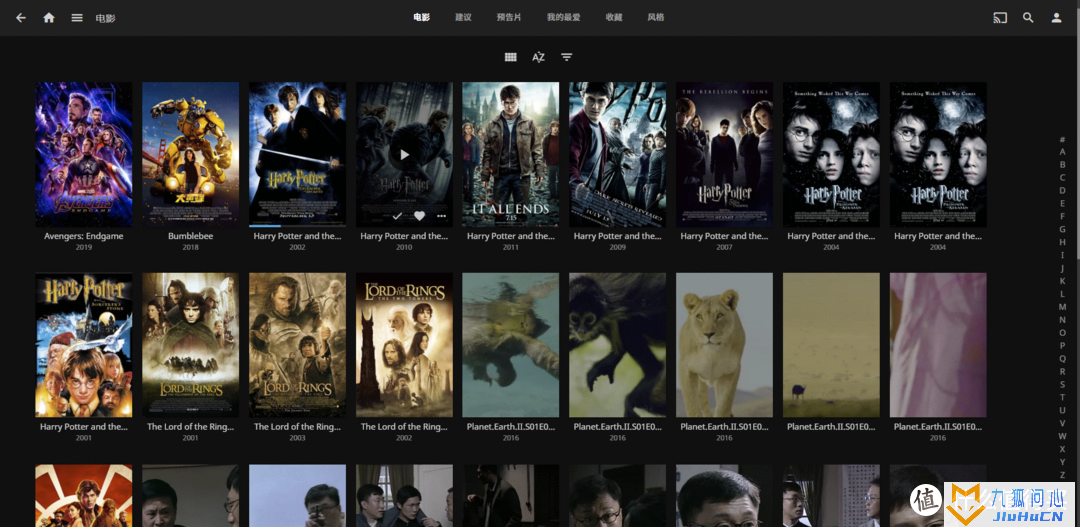Image resolution: width=1080 pixels, height=527 pixels.
Task: Jump to letter S in index
Action: coord(1063,384)
